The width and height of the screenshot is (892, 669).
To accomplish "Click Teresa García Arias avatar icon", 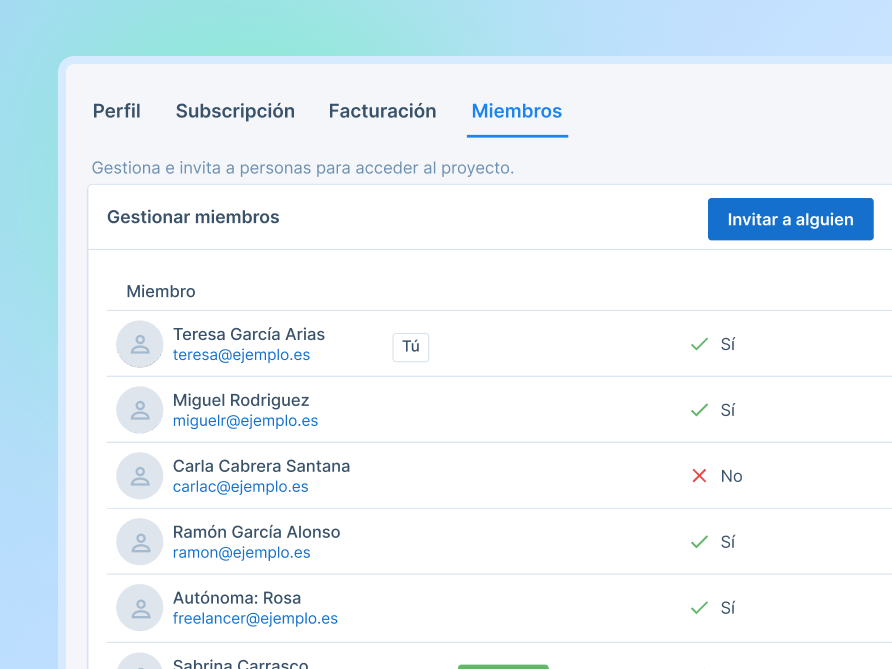I will pos(139,344).
